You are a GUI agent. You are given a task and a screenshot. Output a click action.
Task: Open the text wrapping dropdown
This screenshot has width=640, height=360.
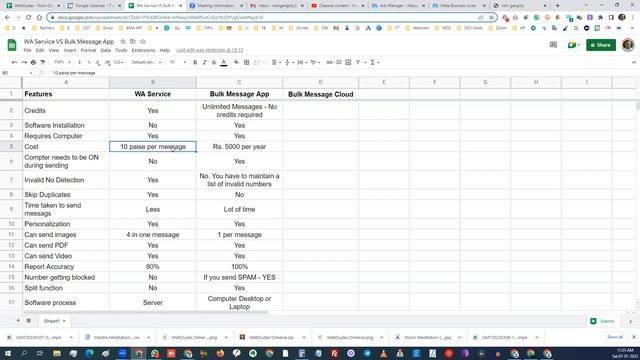point(302,62)
